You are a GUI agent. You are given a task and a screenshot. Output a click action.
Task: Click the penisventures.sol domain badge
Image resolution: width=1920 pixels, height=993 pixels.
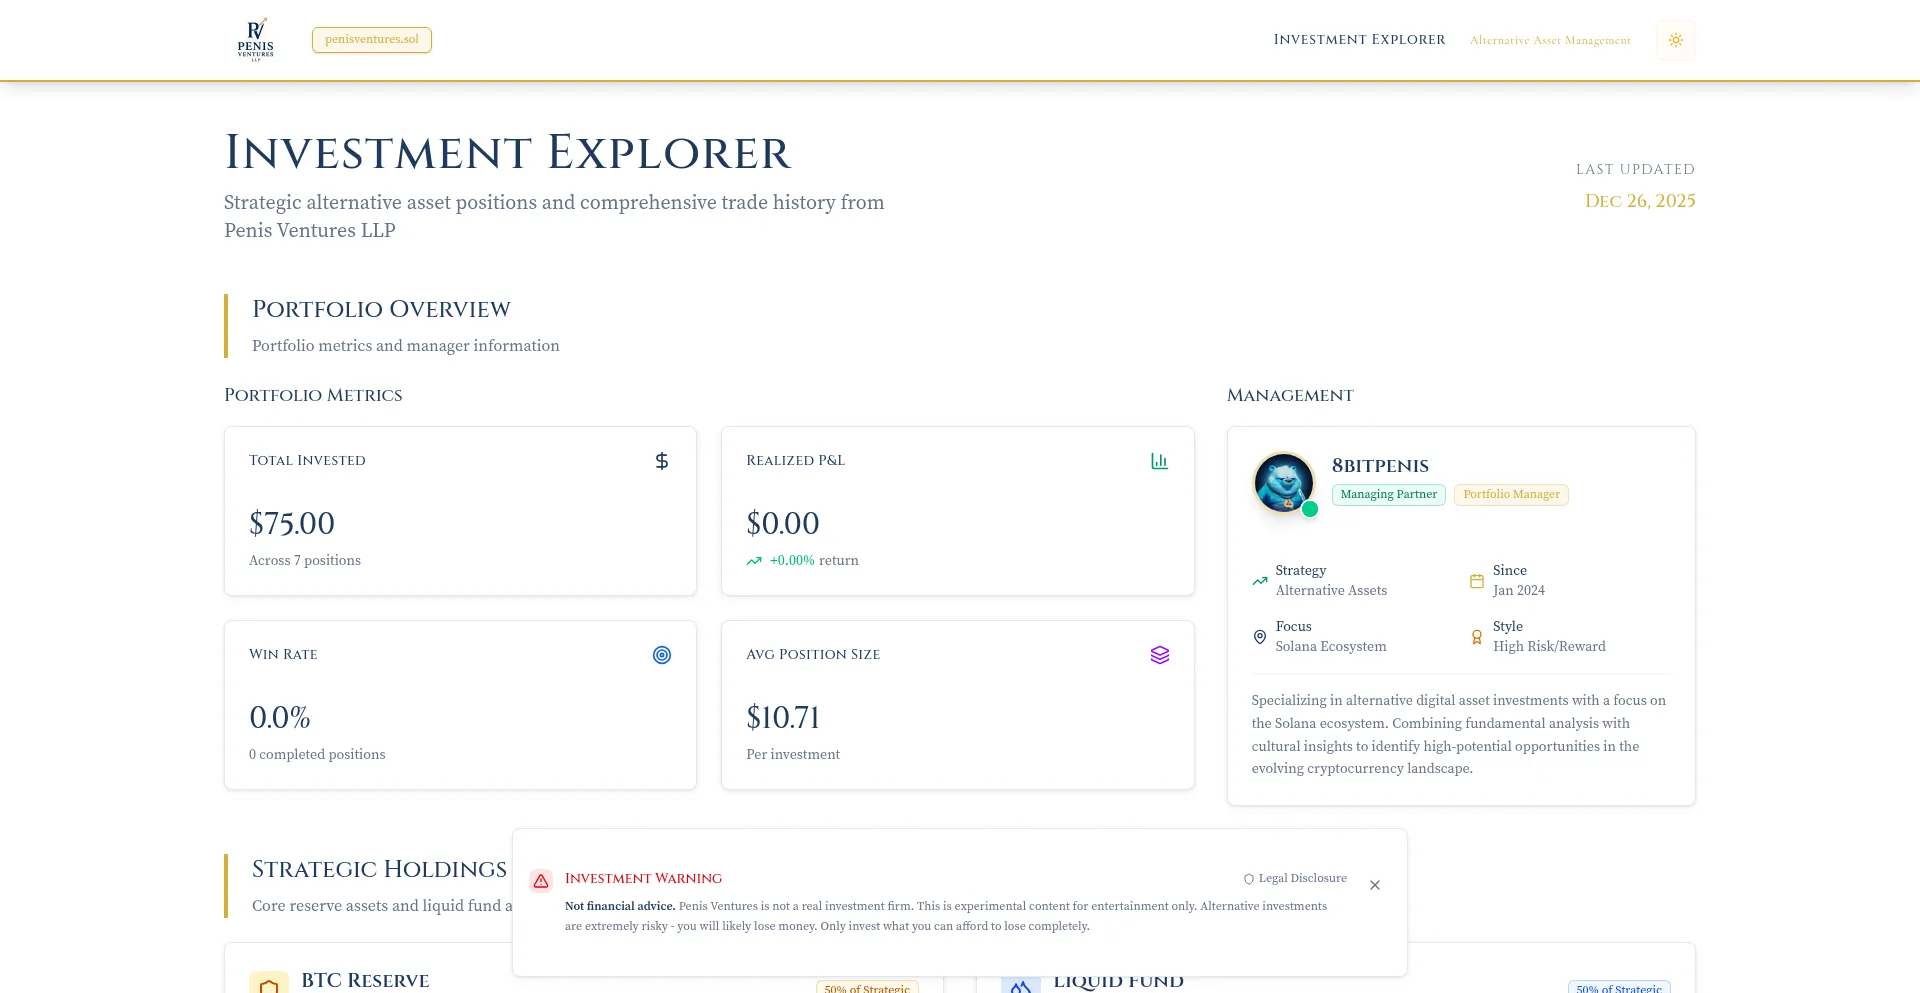point(372,40)
